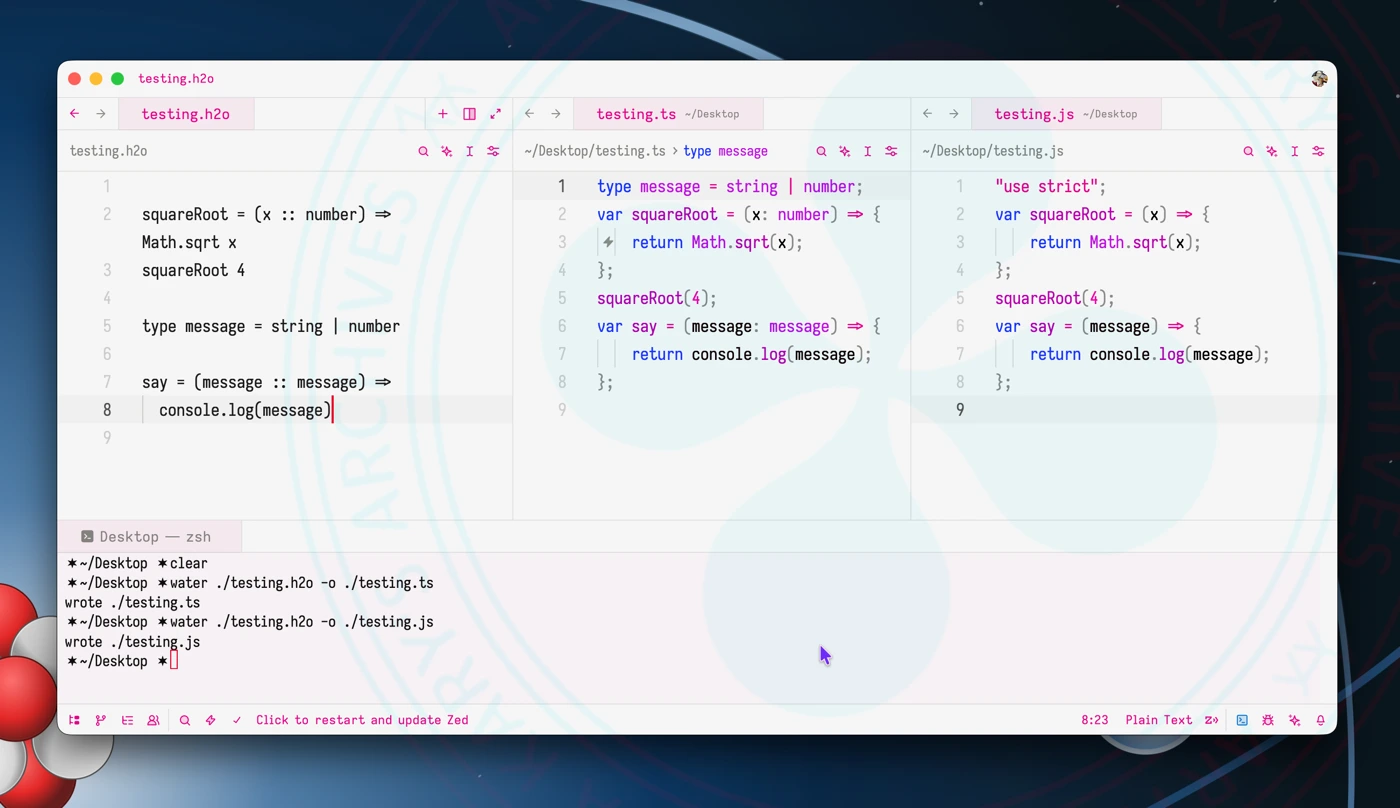Click to restart and update Zed

pos(362,720)
